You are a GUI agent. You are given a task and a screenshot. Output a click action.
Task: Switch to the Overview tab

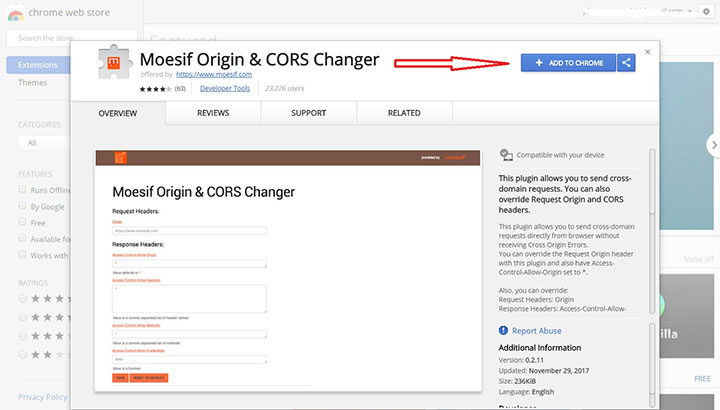[x=118, y=113]
